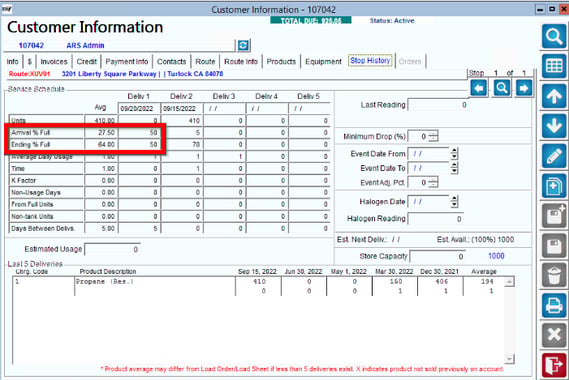The image size is (569, 380).
Task: Click the Status: Active label
Action: [392, 21]
